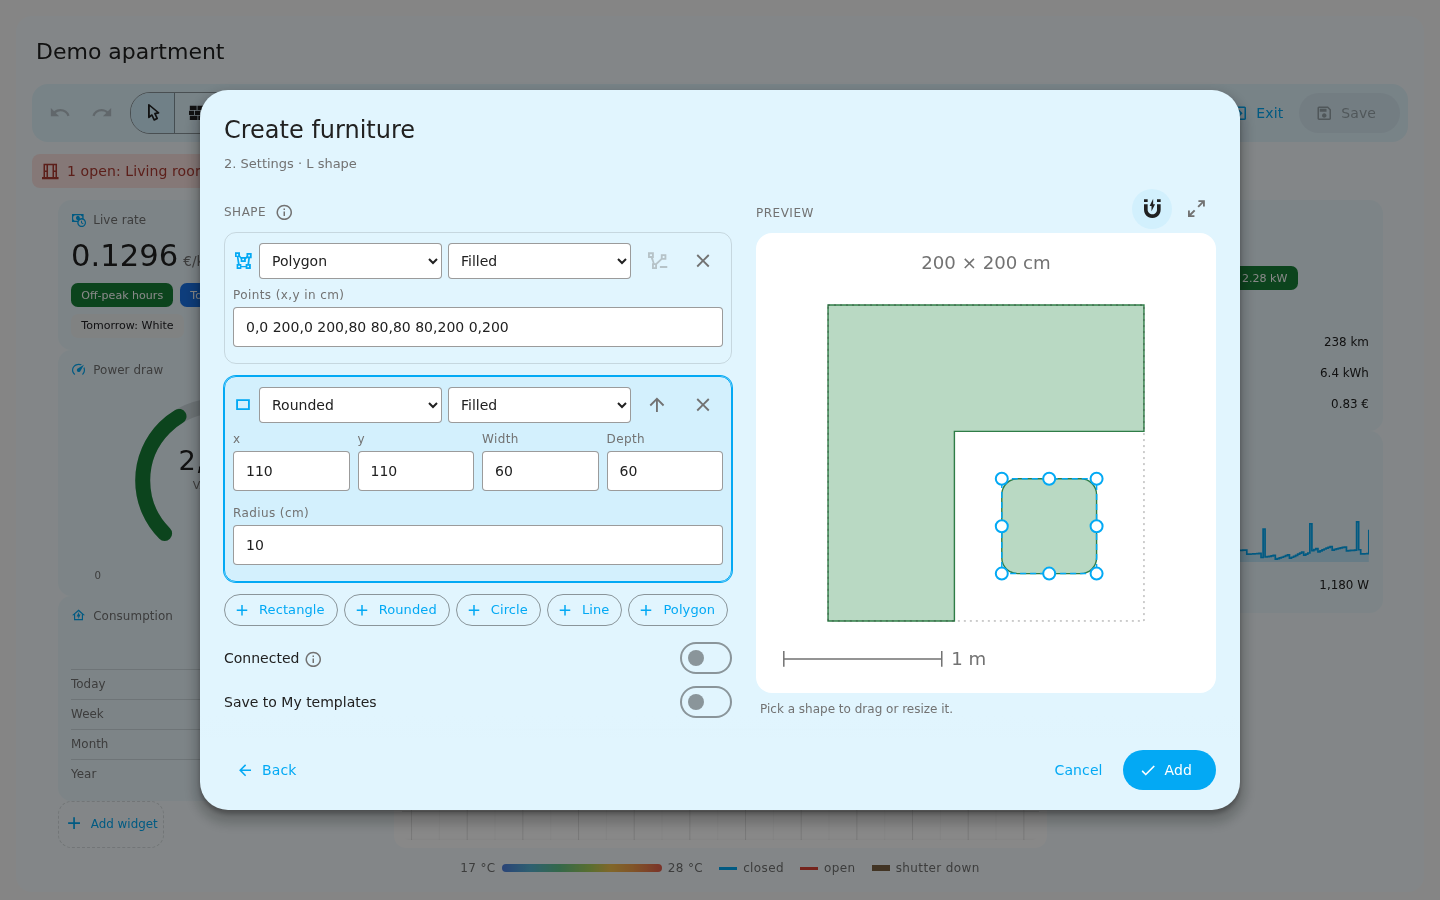
Task: Edit the Depth field
Action: pos(665,471)
